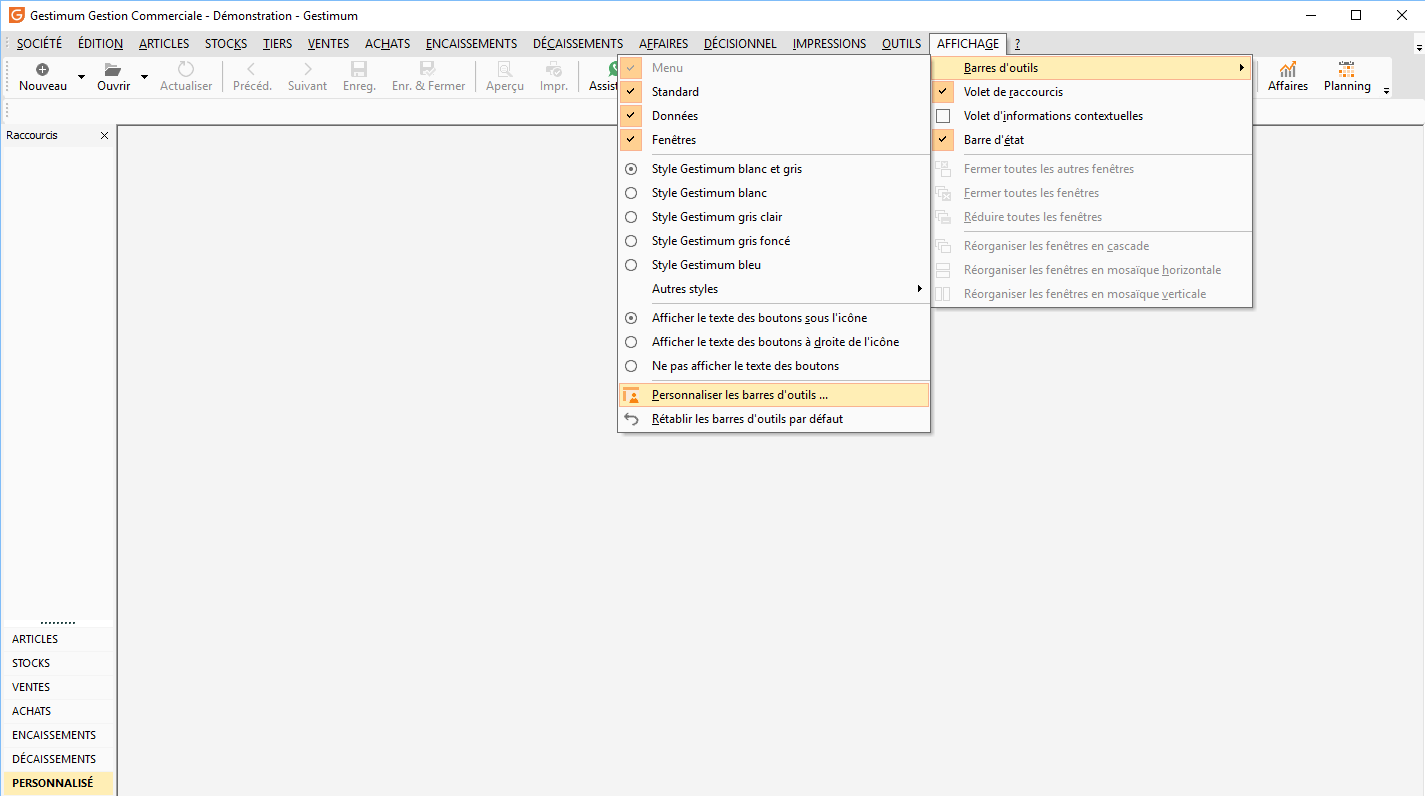This screenshot has height=796, width=1425.
Task: Open the DÉCAISSEMENTS menu
Action: [x=578, y=44]
